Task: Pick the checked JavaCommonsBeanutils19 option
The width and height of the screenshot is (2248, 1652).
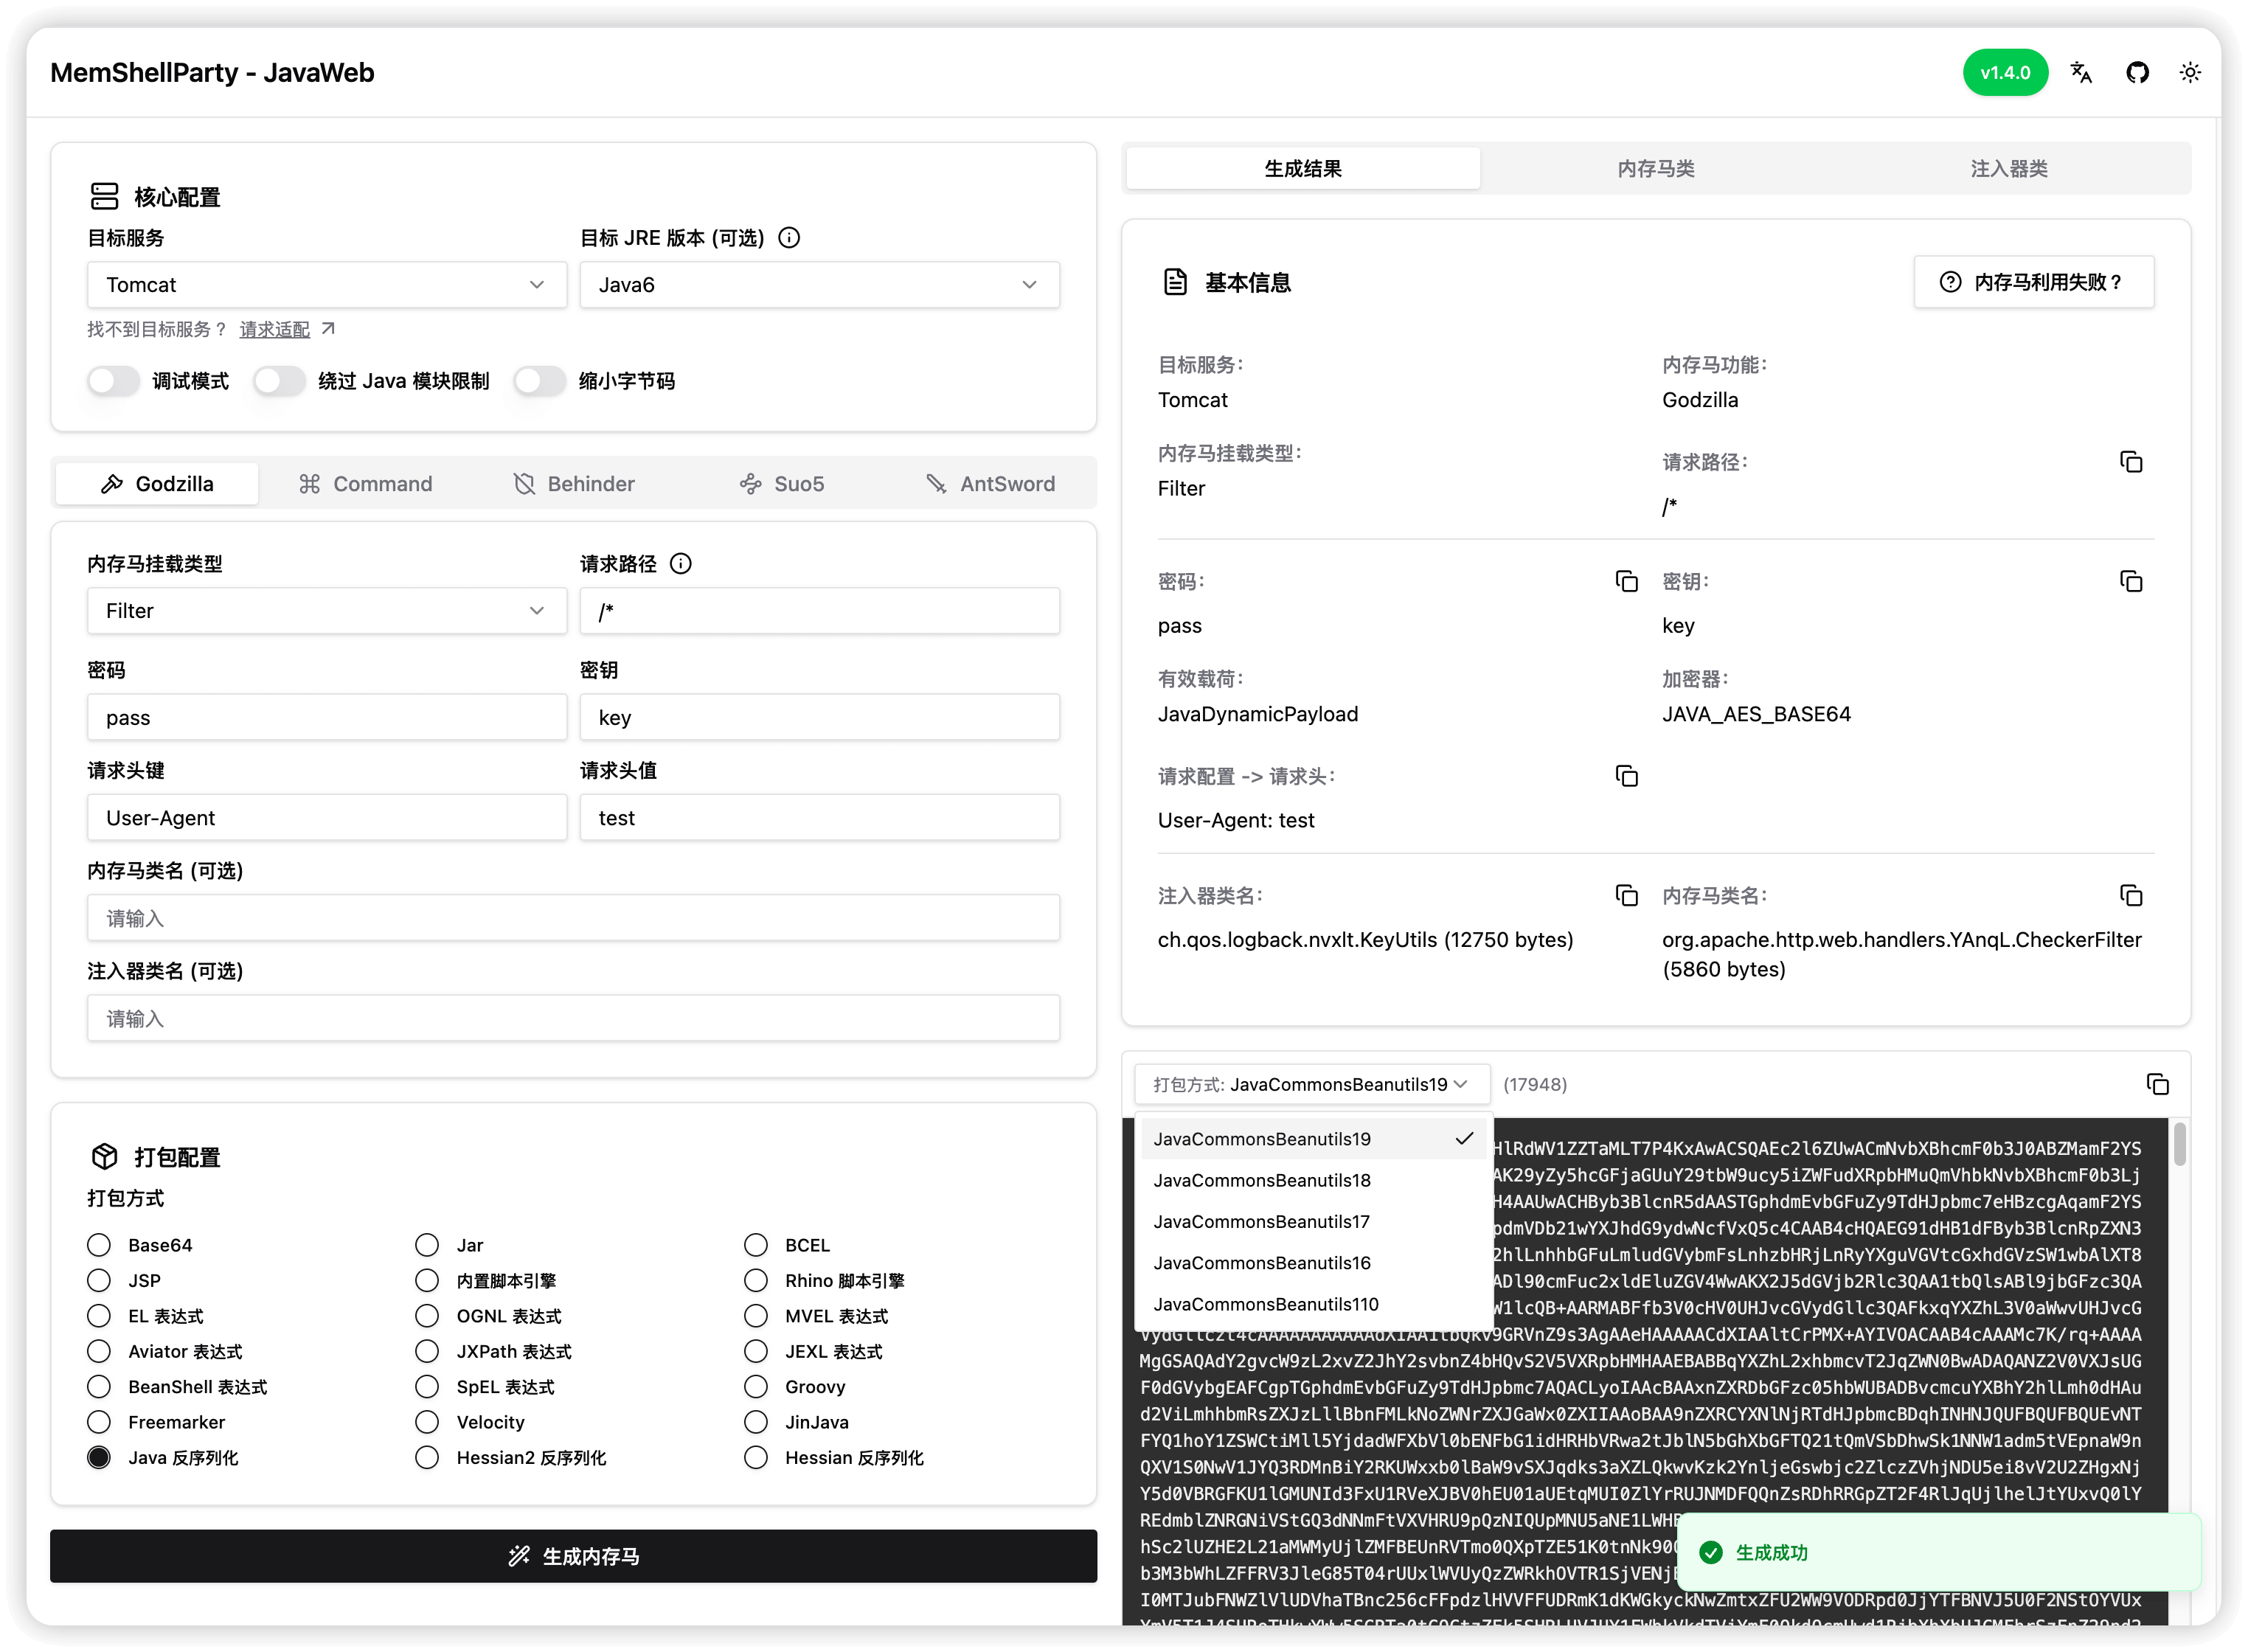Action: click(x=1314, y=1140)
